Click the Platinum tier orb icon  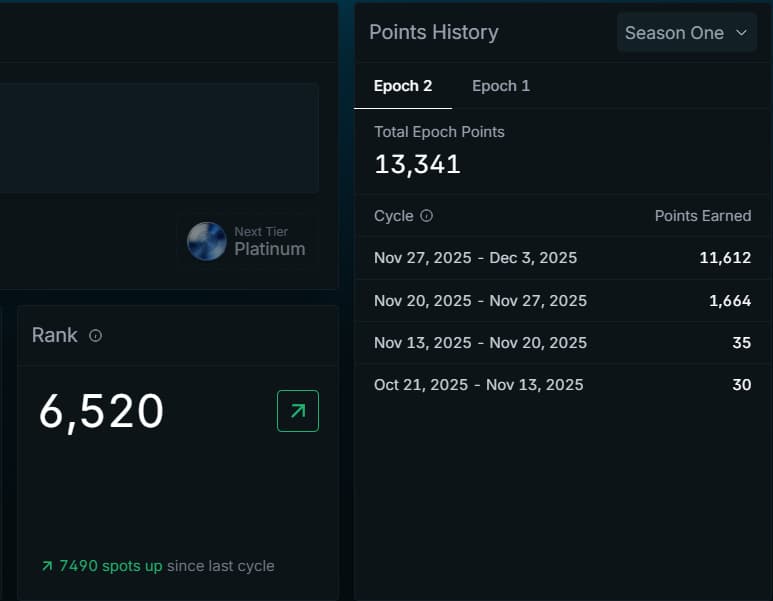pos(207,241)
